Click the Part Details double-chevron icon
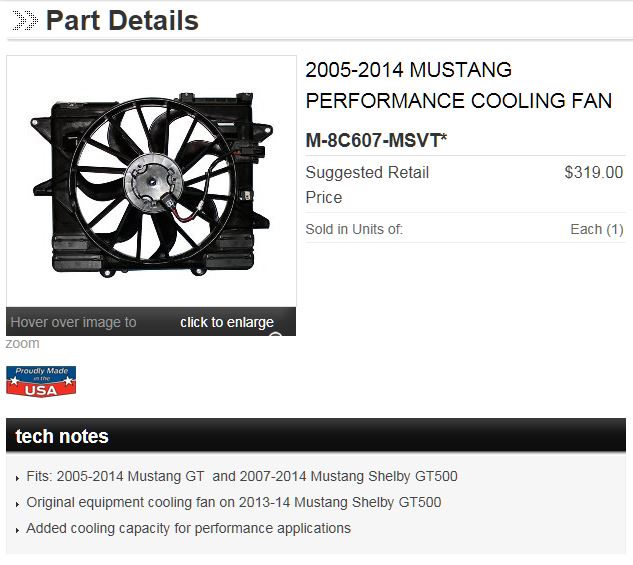 pos(25,20)
